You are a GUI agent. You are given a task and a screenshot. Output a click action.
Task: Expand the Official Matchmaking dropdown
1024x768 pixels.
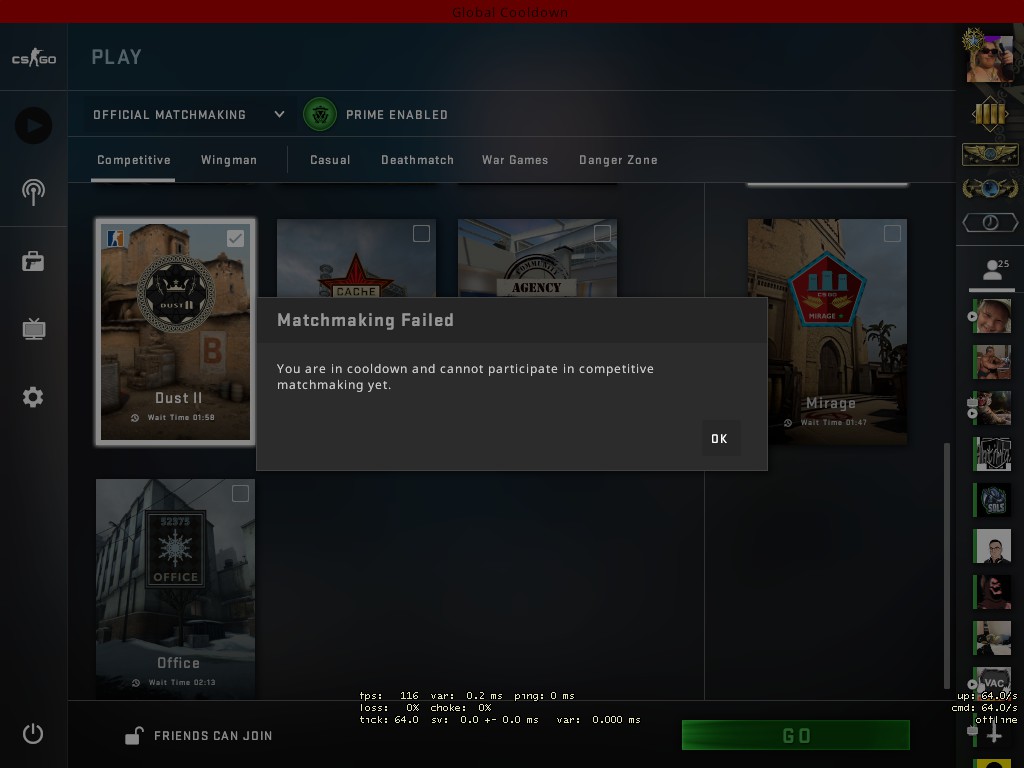pyautogui.click(x=188, y=115)
